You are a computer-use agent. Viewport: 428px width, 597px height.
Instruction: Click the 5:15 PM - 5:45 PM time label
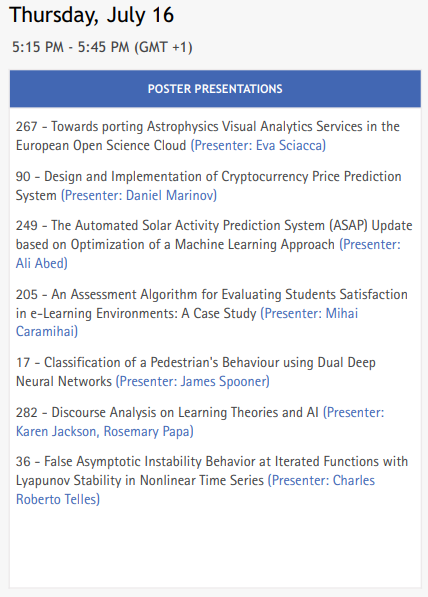point(102,47)
